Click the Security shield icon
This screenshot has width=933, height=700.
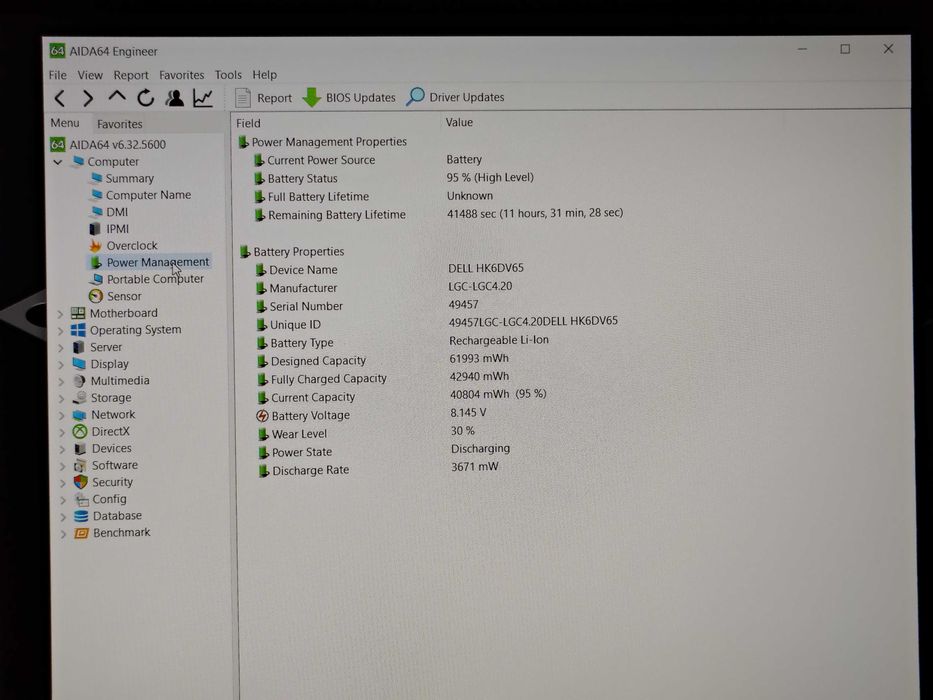click(x=81, y=482)
